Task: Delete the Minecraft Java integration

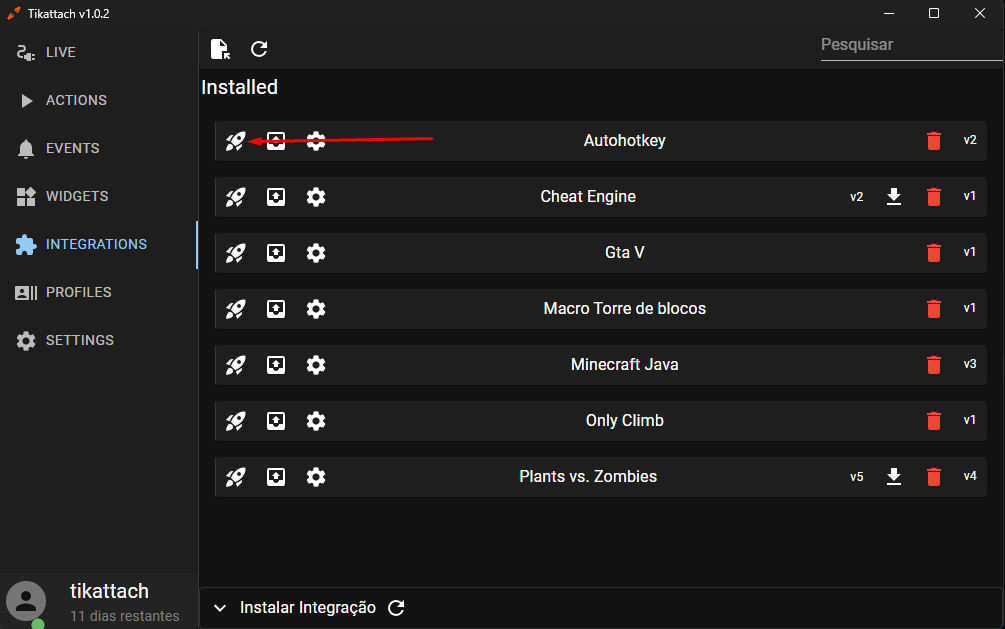Action: 934,365
